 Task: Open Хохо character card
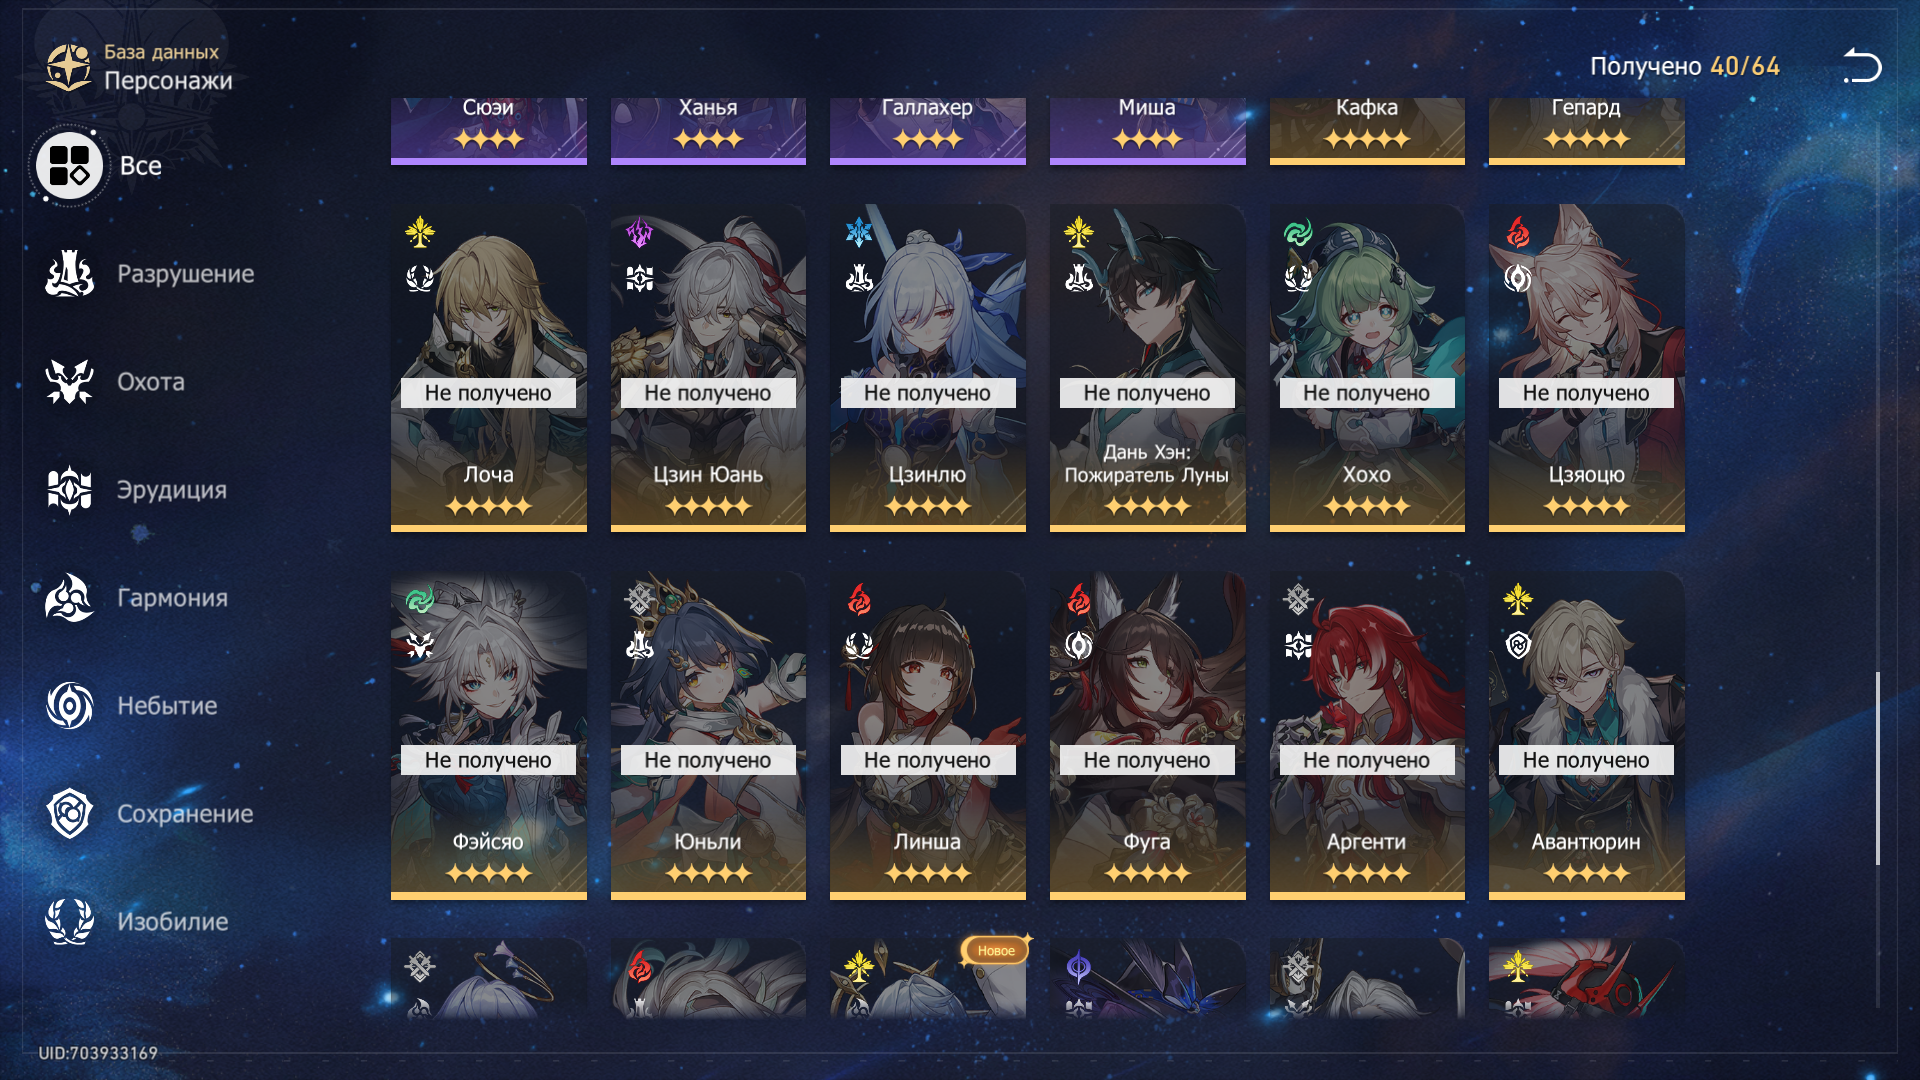pos(1367,368)
